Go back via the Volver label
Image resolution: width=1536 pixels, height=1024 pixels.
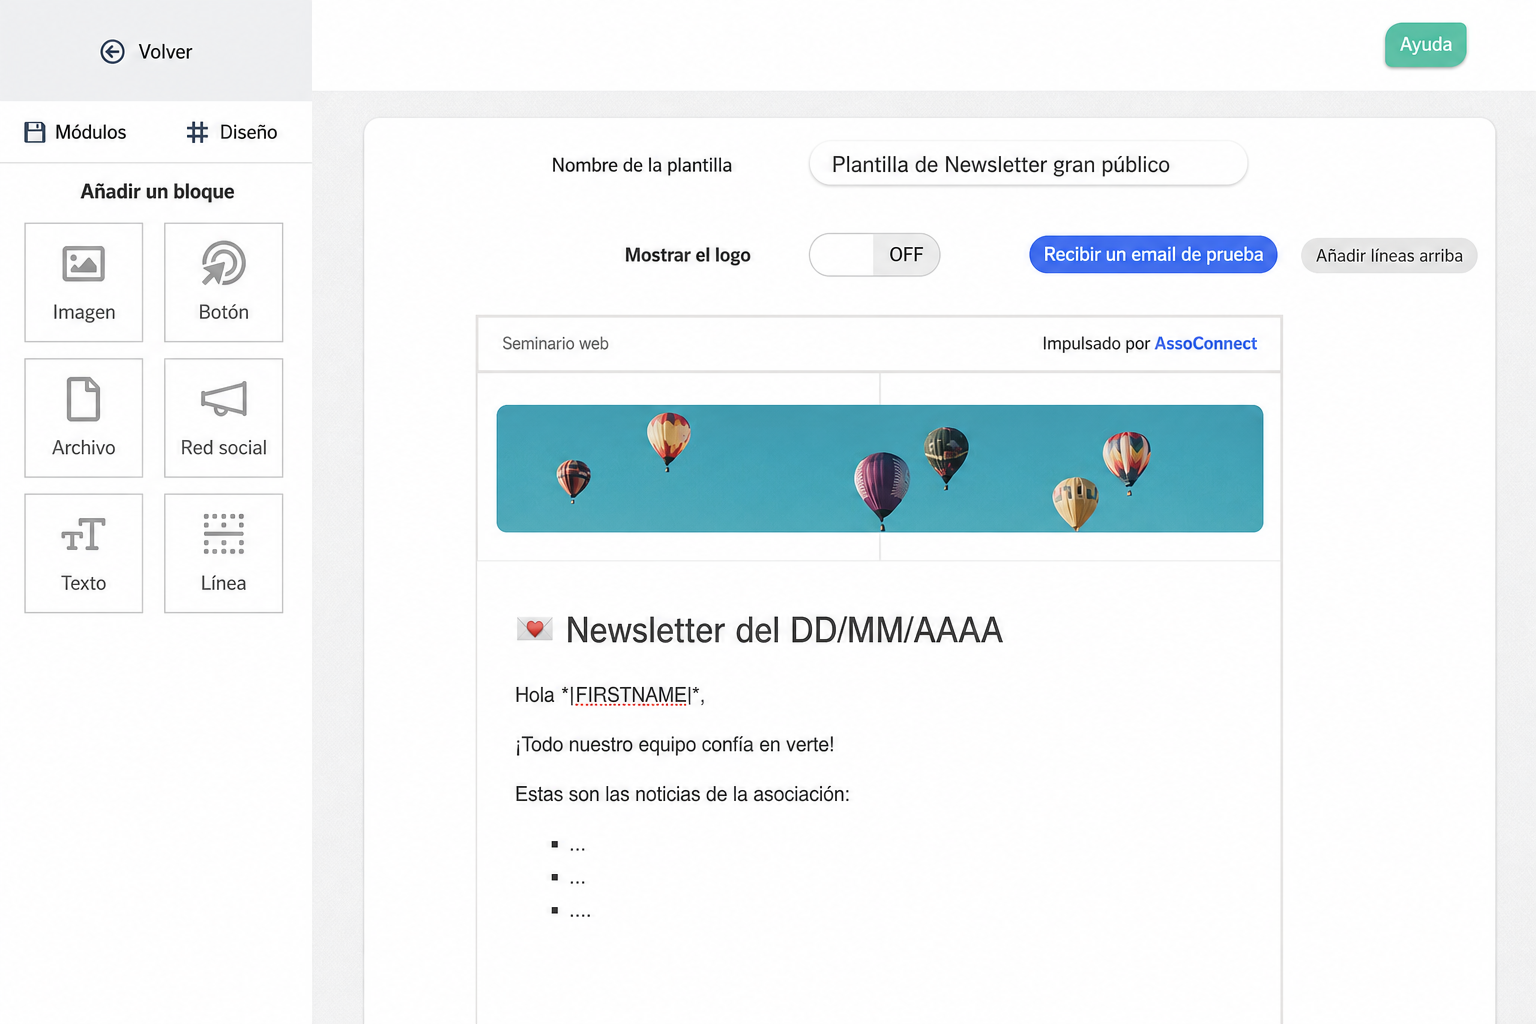click(165, 52)
